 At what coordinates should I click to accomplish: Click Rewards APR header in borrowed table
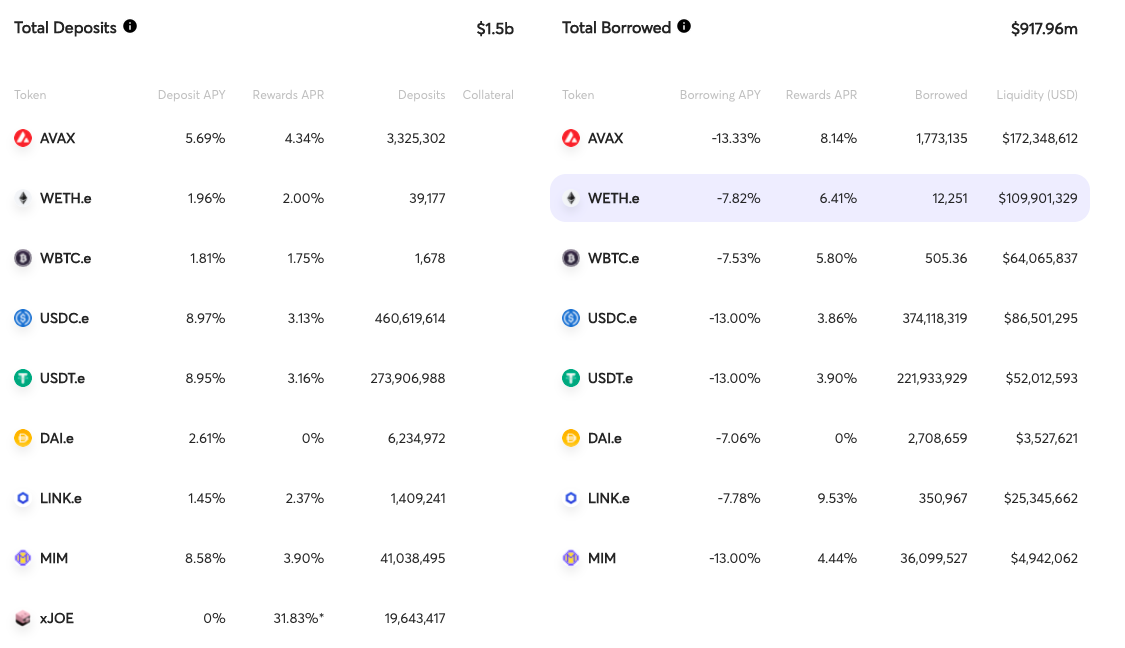tap(821, 95)
